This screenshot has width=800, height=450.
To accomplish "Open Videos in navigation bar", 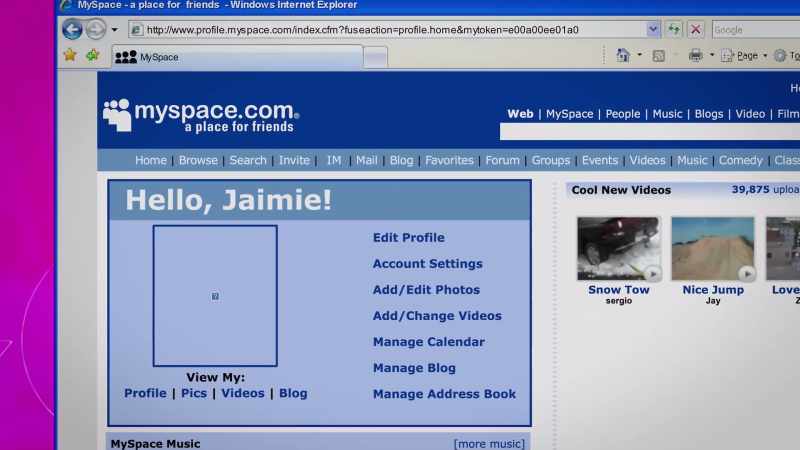I will [647, 160].
